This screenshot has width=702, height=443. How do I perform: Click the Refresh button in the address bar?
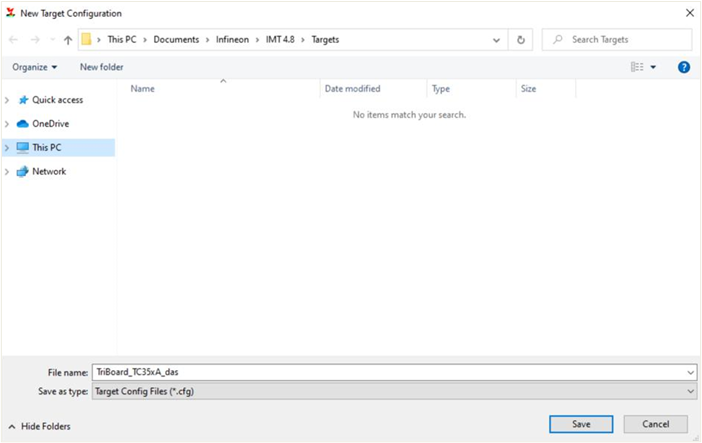[x=521, y=40]
